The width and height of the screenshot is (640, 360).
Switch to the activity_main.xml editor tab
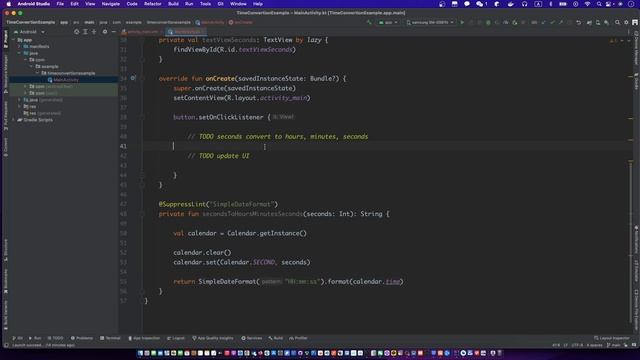coord(142,31)
